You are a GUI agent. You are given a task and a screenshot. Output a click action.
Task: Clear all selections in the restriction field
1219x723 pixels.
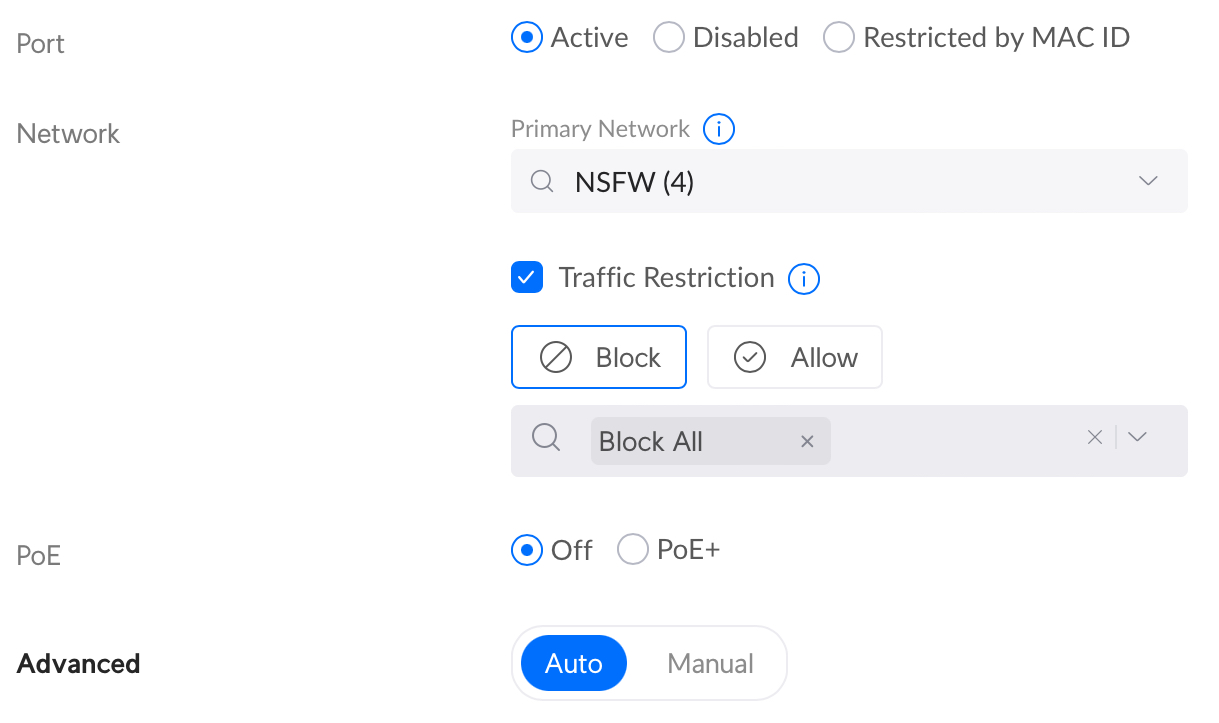[1095, 437]
